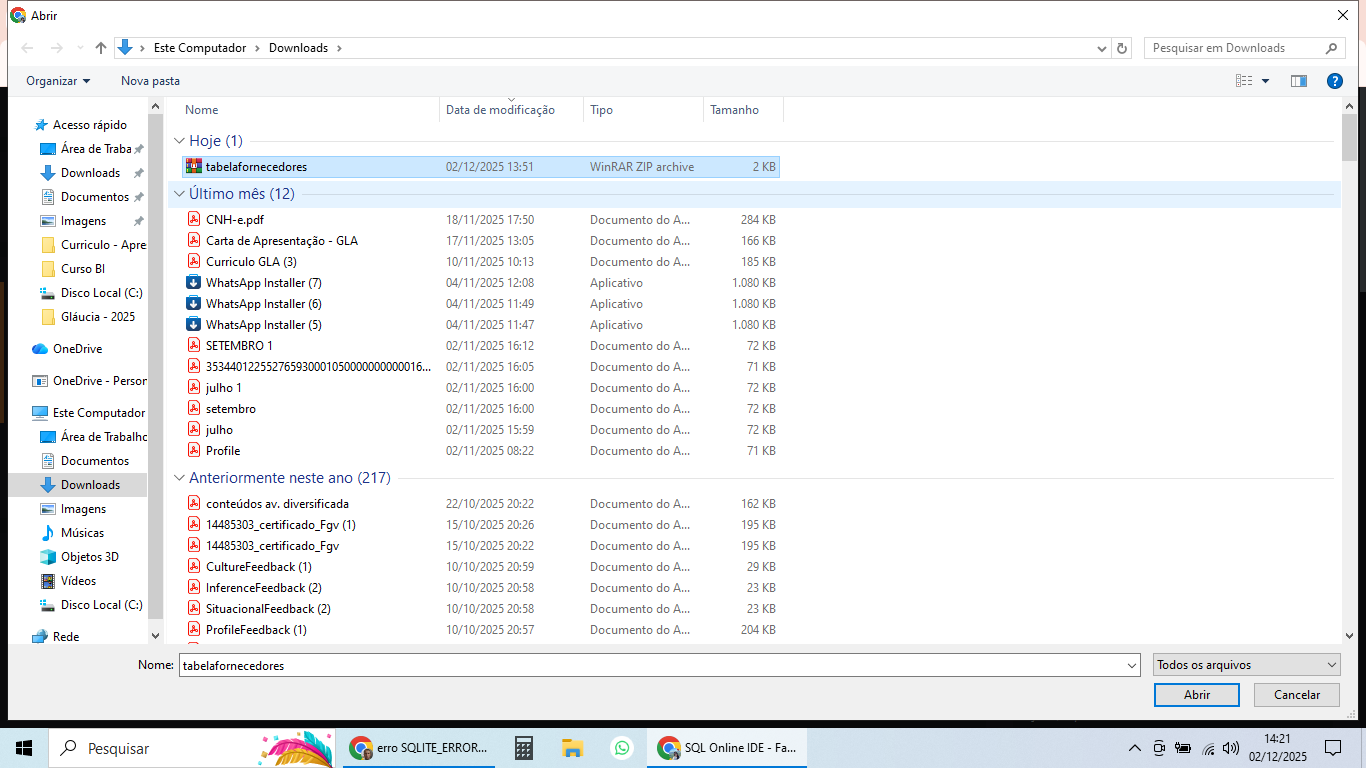The height and width of the screenshot is (768, 1366).
Task: Open WhatsApp from the taskbar
Action: (x=622, y=748)
